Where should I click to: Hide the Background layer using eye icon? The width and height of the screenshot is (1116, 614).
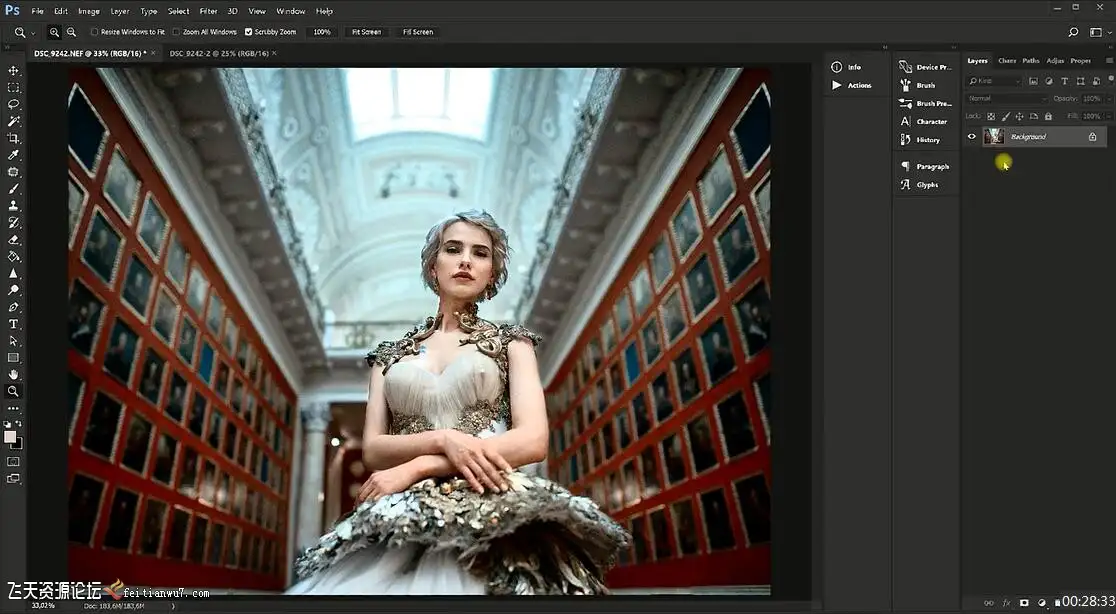[x=971, y=136]
